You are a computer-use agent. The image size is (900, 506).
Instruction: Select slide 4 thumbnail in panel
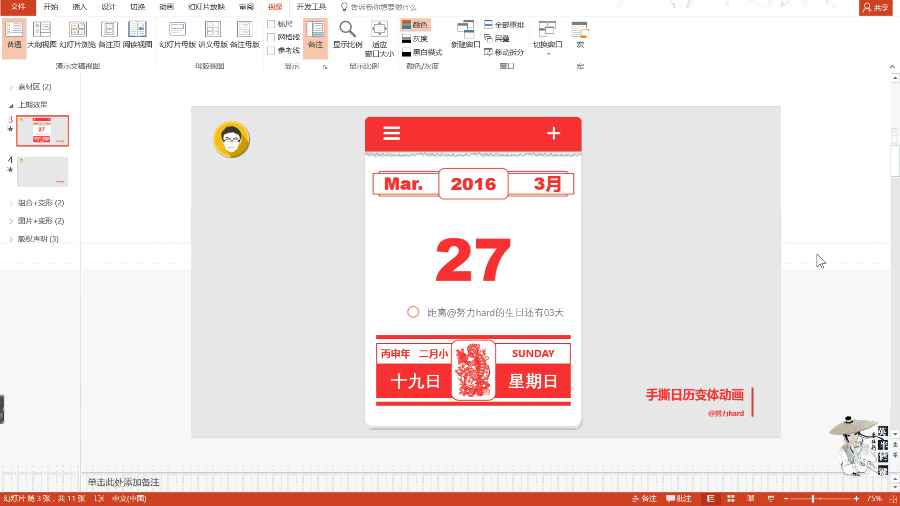[43, 171]
